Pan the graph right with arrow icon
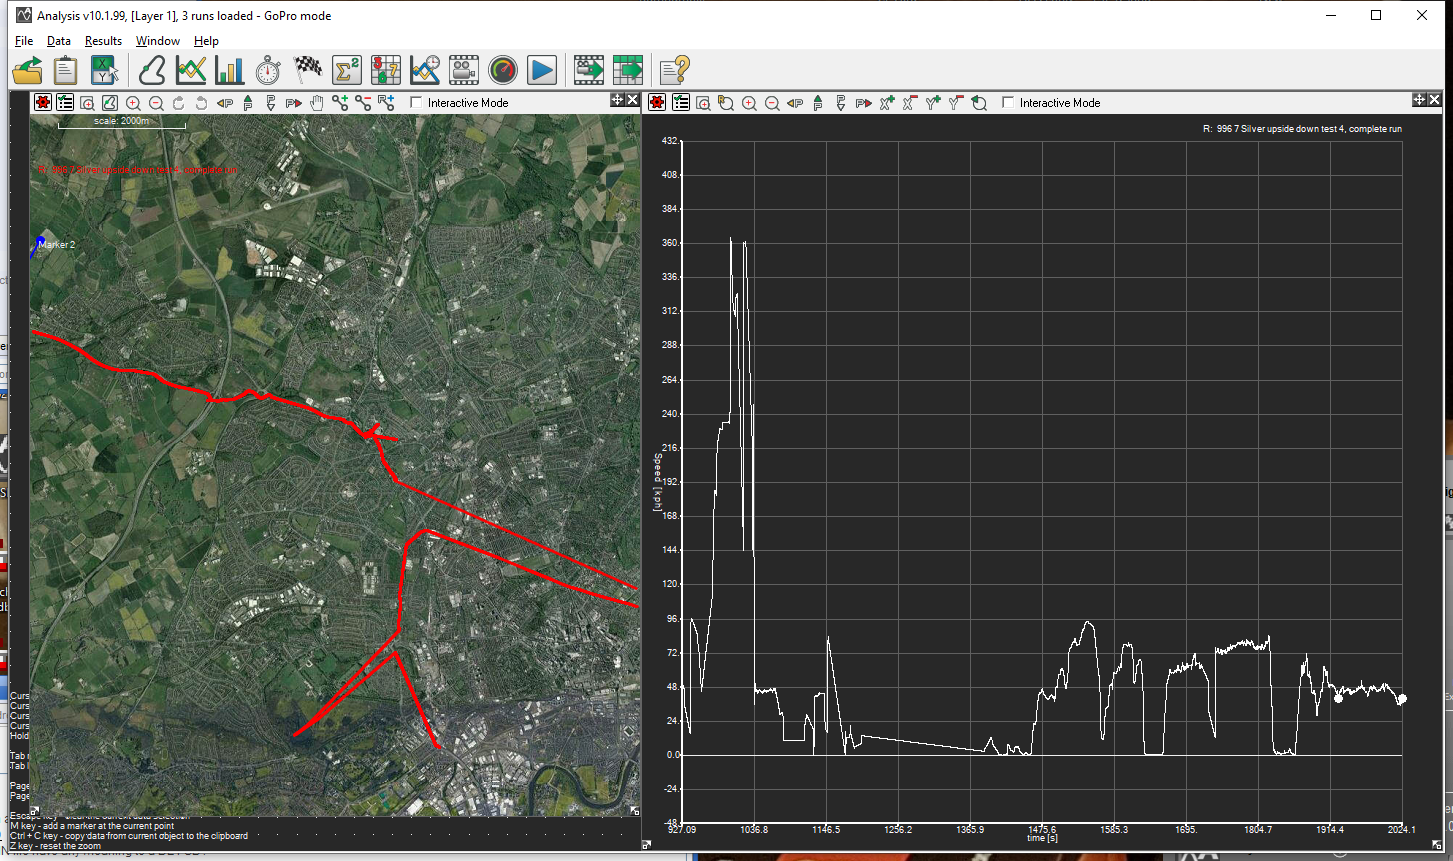The width and height of the screenshot is (1453, 861). click(x=864, y=102)
